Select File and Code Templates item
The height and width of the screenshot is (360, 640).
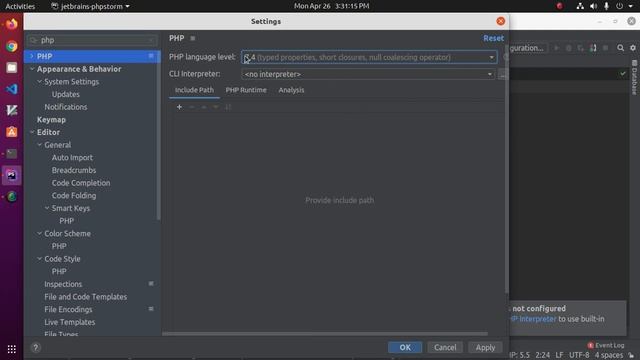coord(86,297)
